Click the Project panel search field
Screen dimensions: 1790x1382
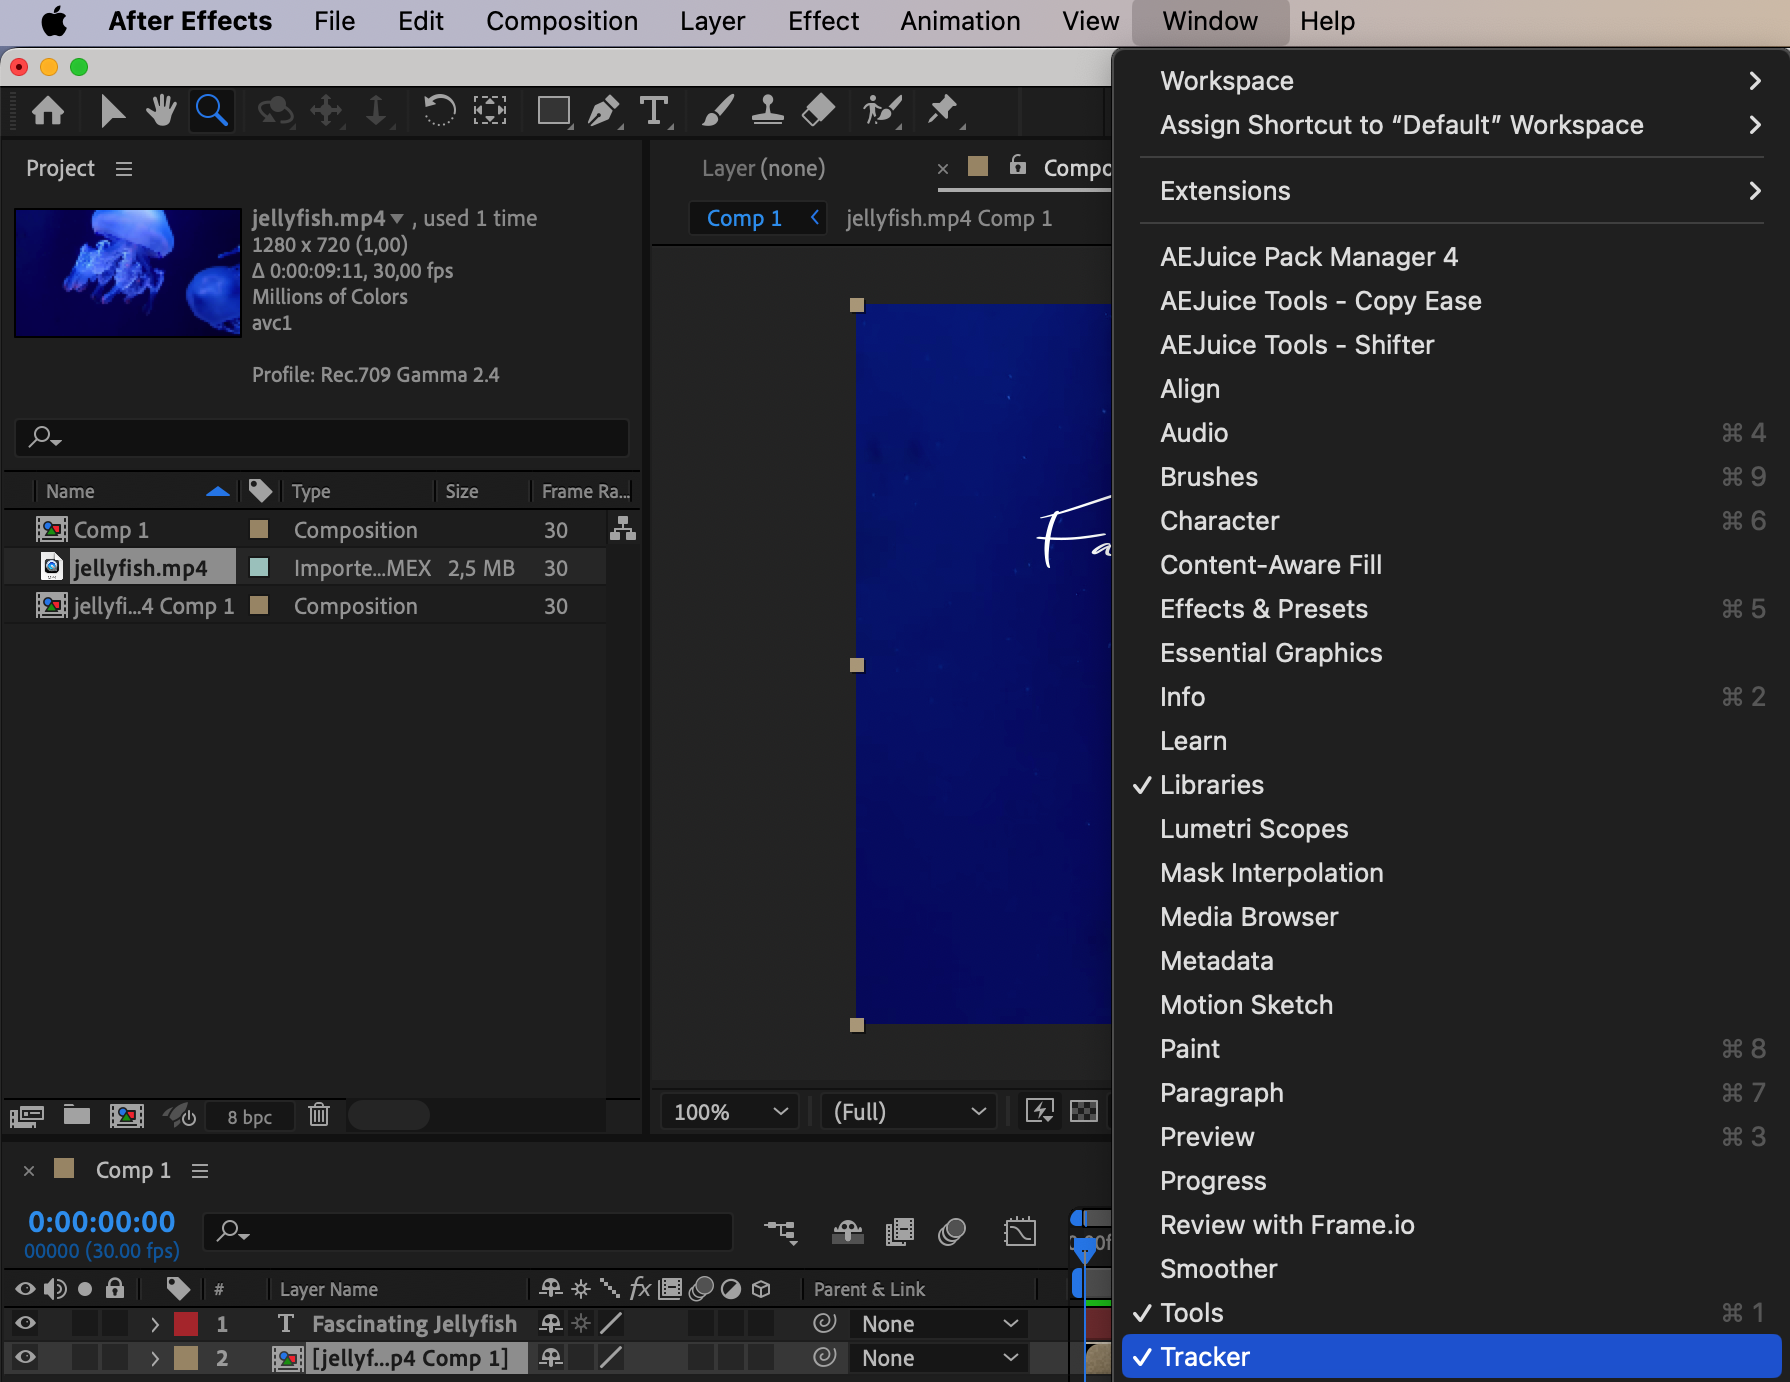(322, 438)
